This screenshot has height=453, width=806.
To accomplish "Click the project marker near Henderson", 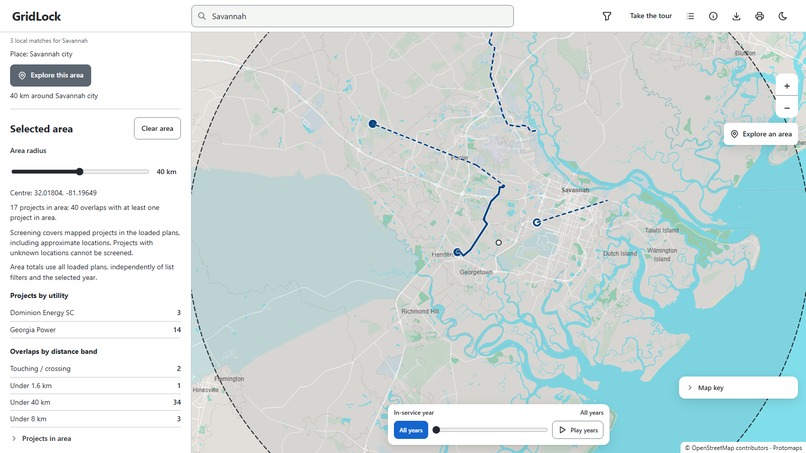I will click(x=457, y=252).
